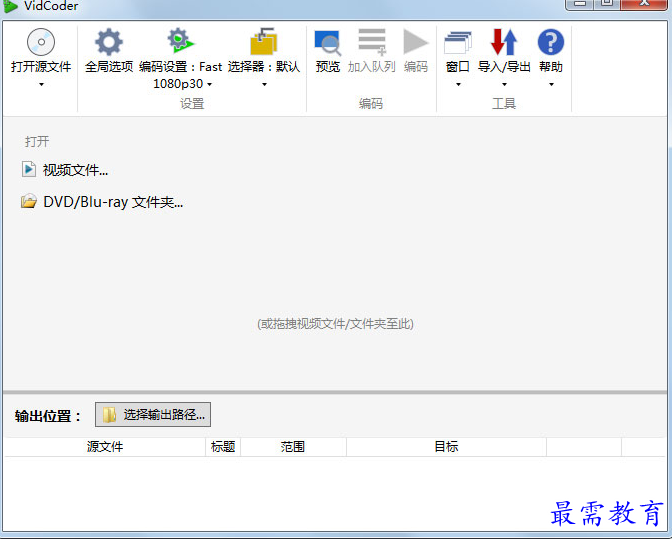The image size is (672, 545).
Task: Click the 加入队列 icon
Action: coord(372,42)
